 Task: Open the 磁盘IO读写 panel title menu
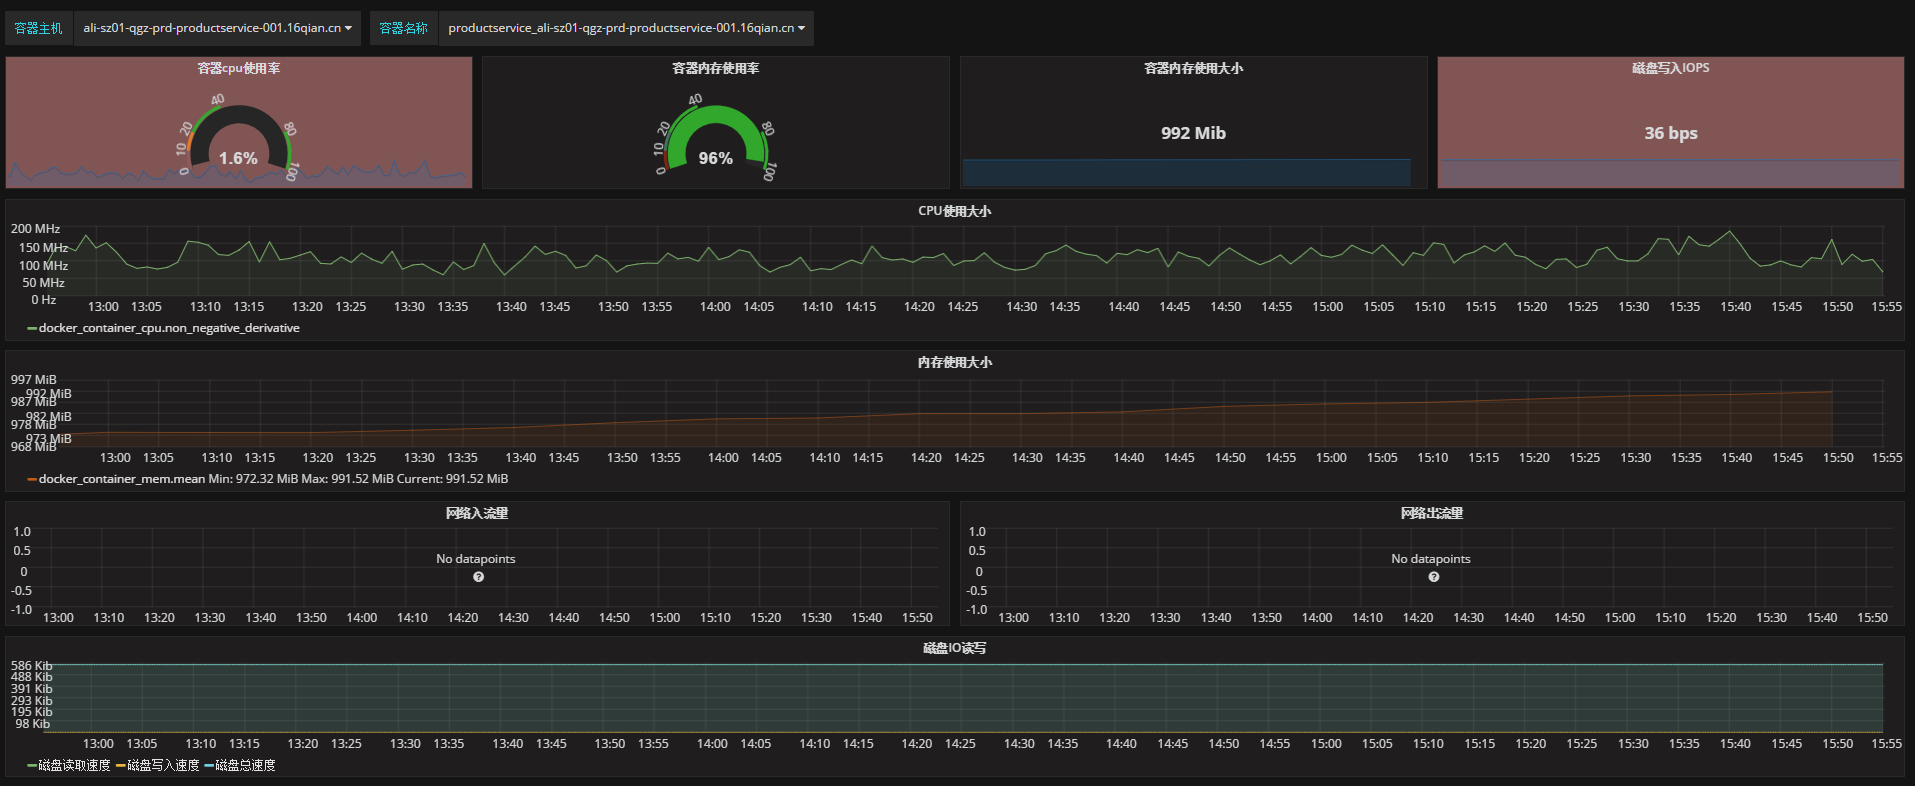(x=955, y=648)
